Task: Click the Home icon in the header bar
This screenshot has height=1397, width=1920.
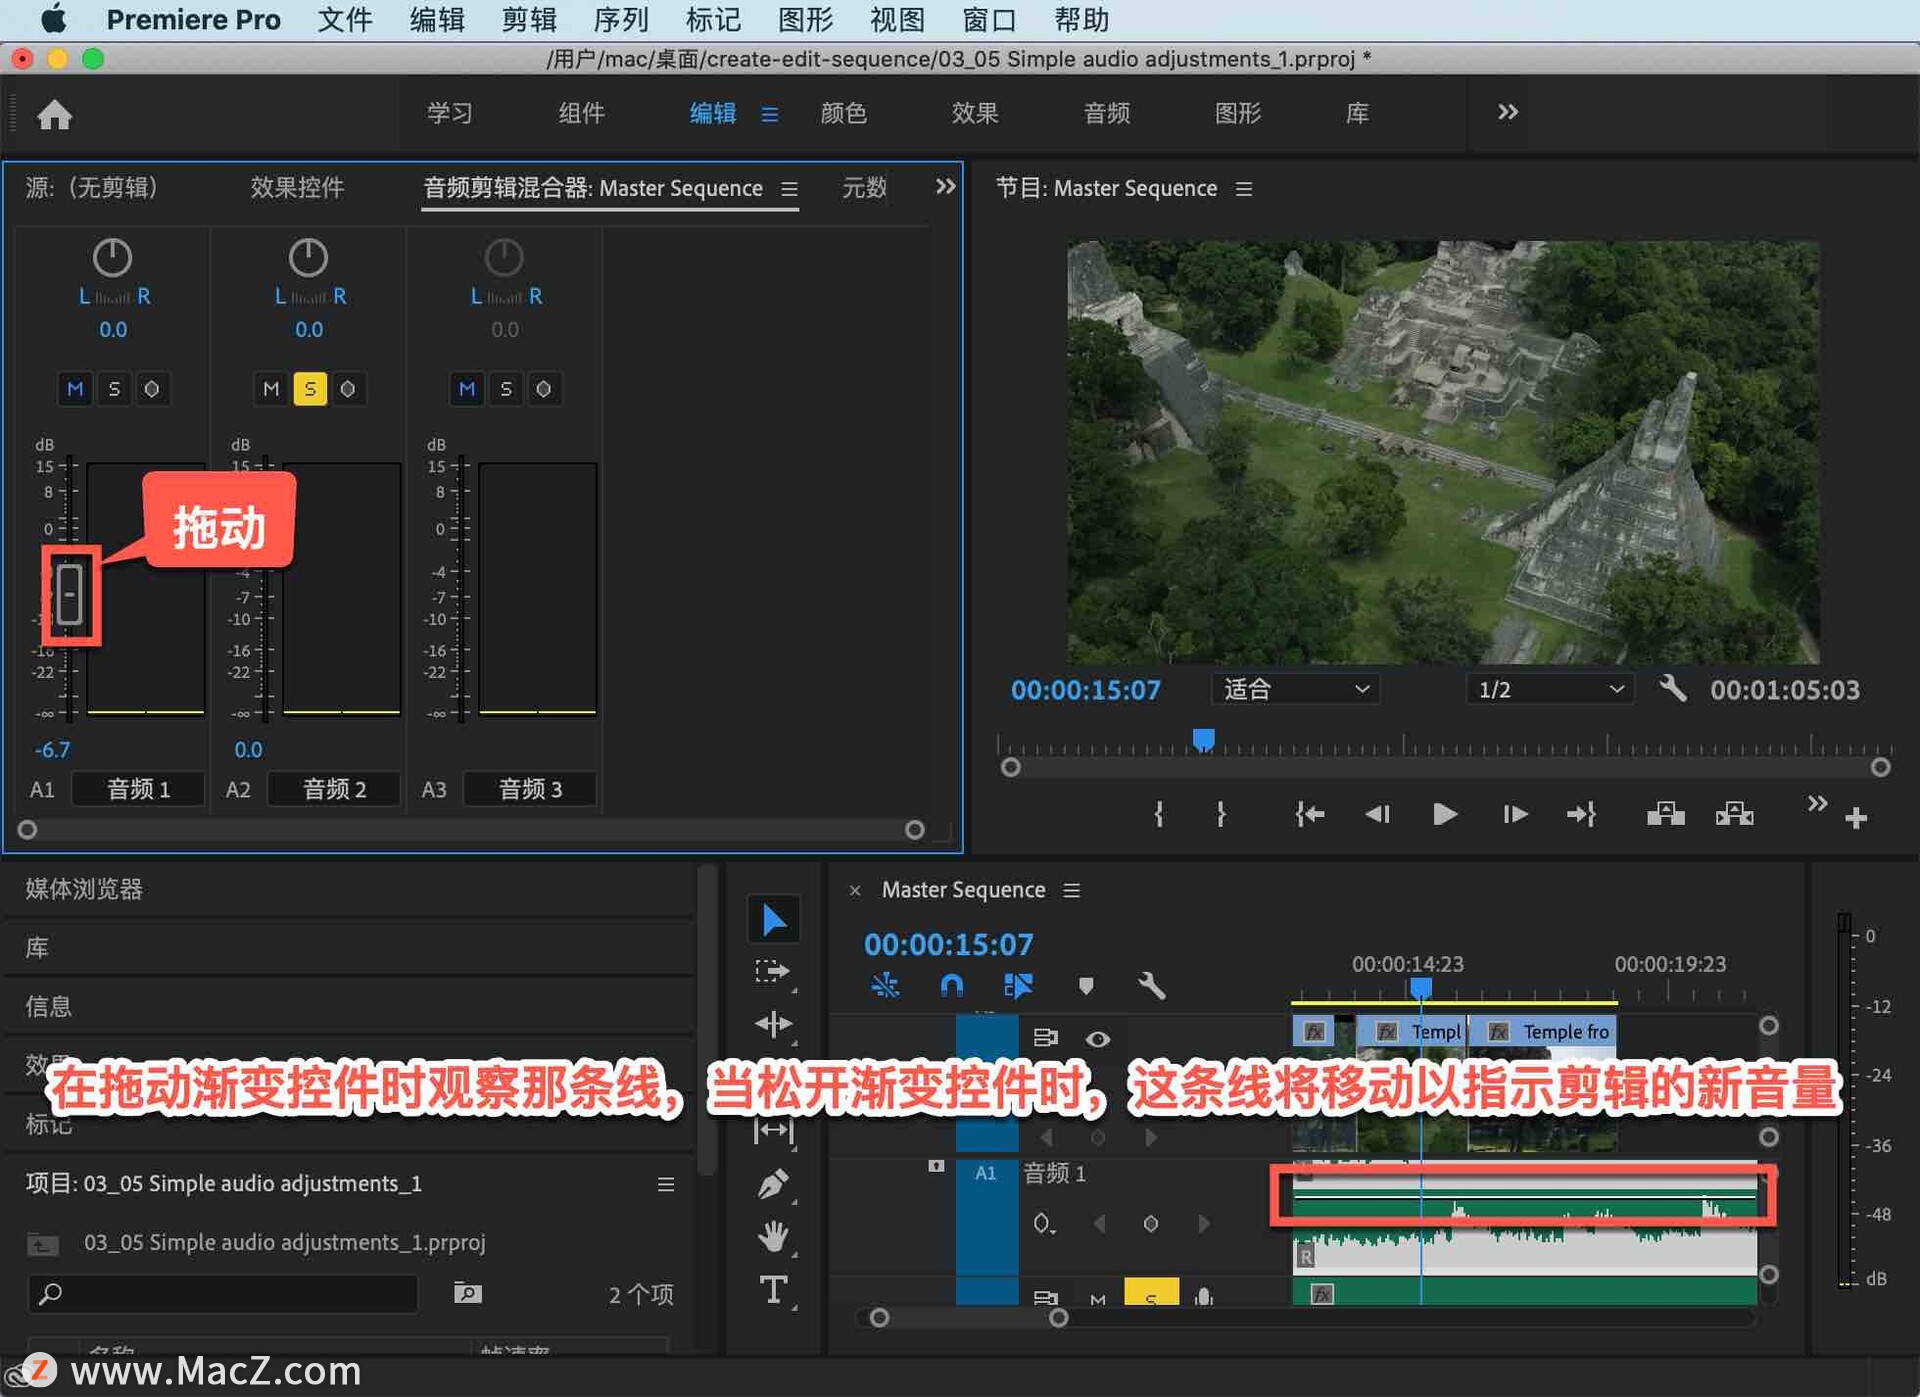Action: point(55,114)
